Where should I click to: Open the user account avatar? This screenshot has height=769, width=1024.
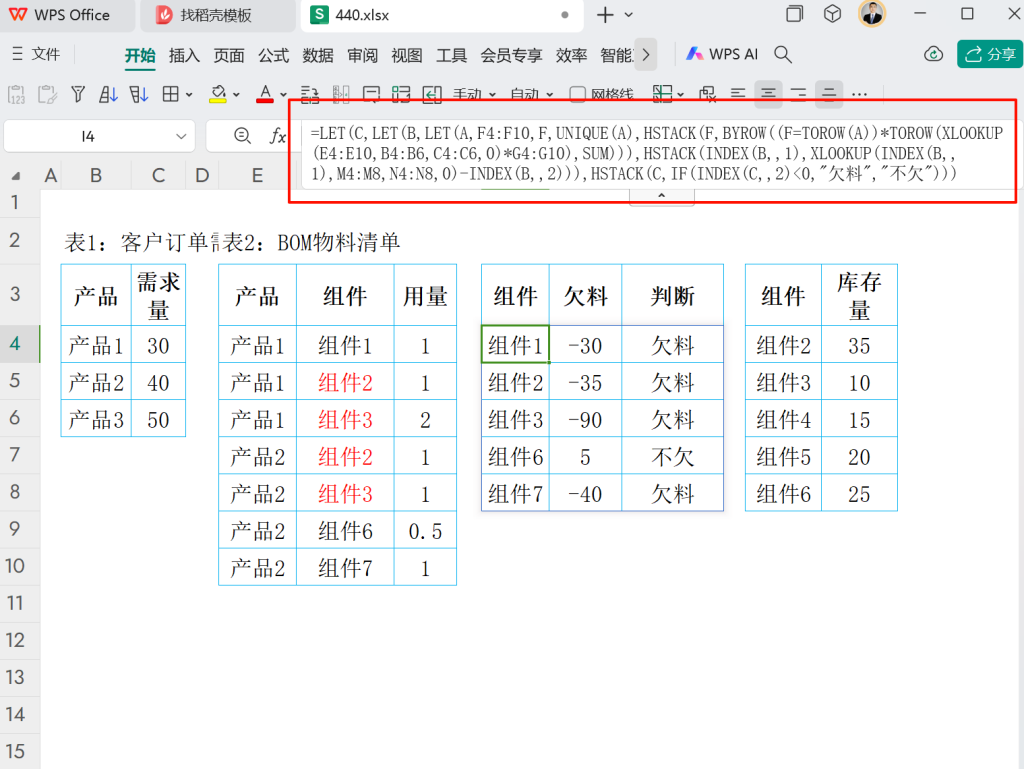pos(872,14)
